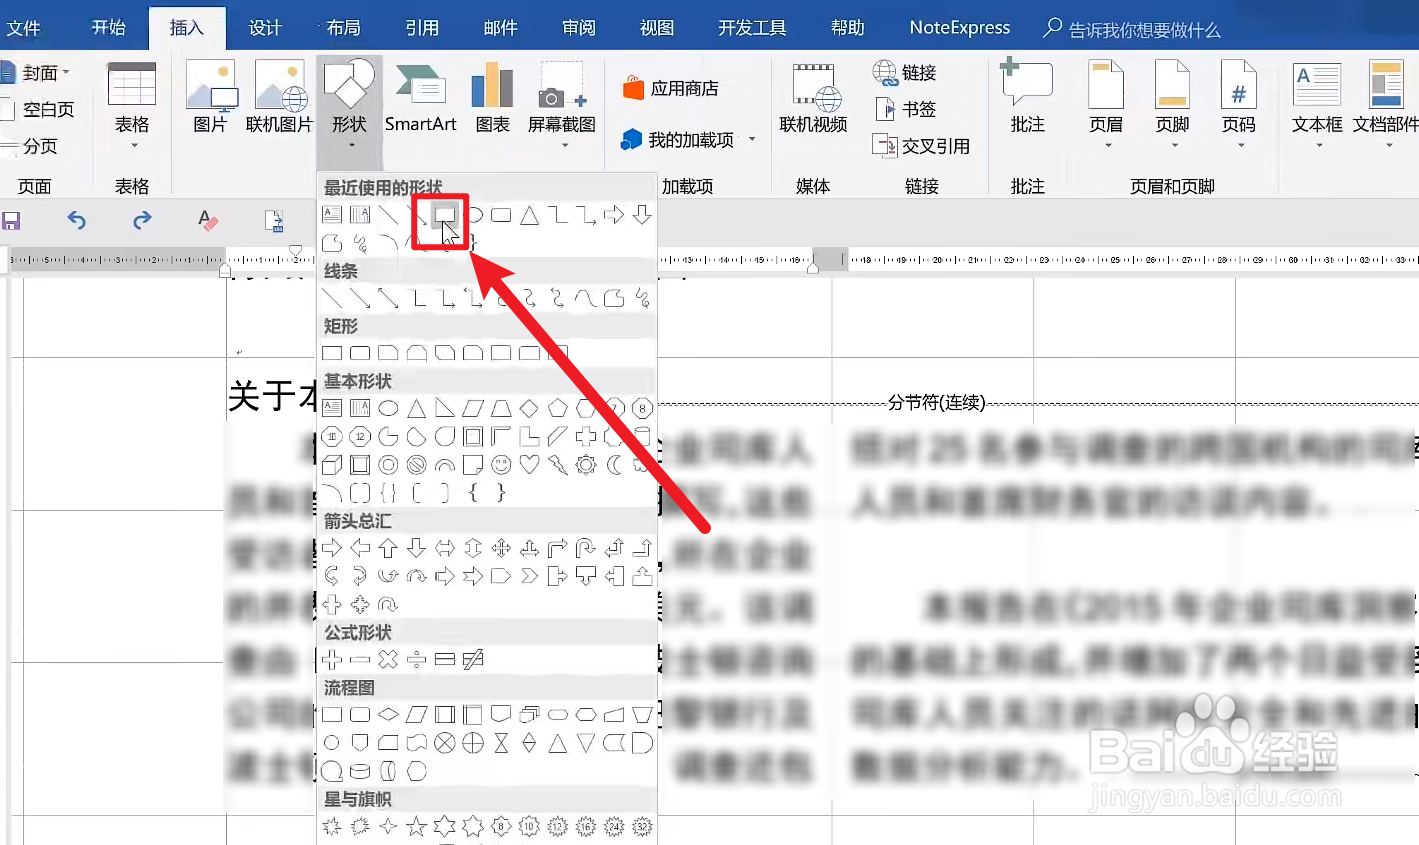Open the 布局 layout tab

343,28
